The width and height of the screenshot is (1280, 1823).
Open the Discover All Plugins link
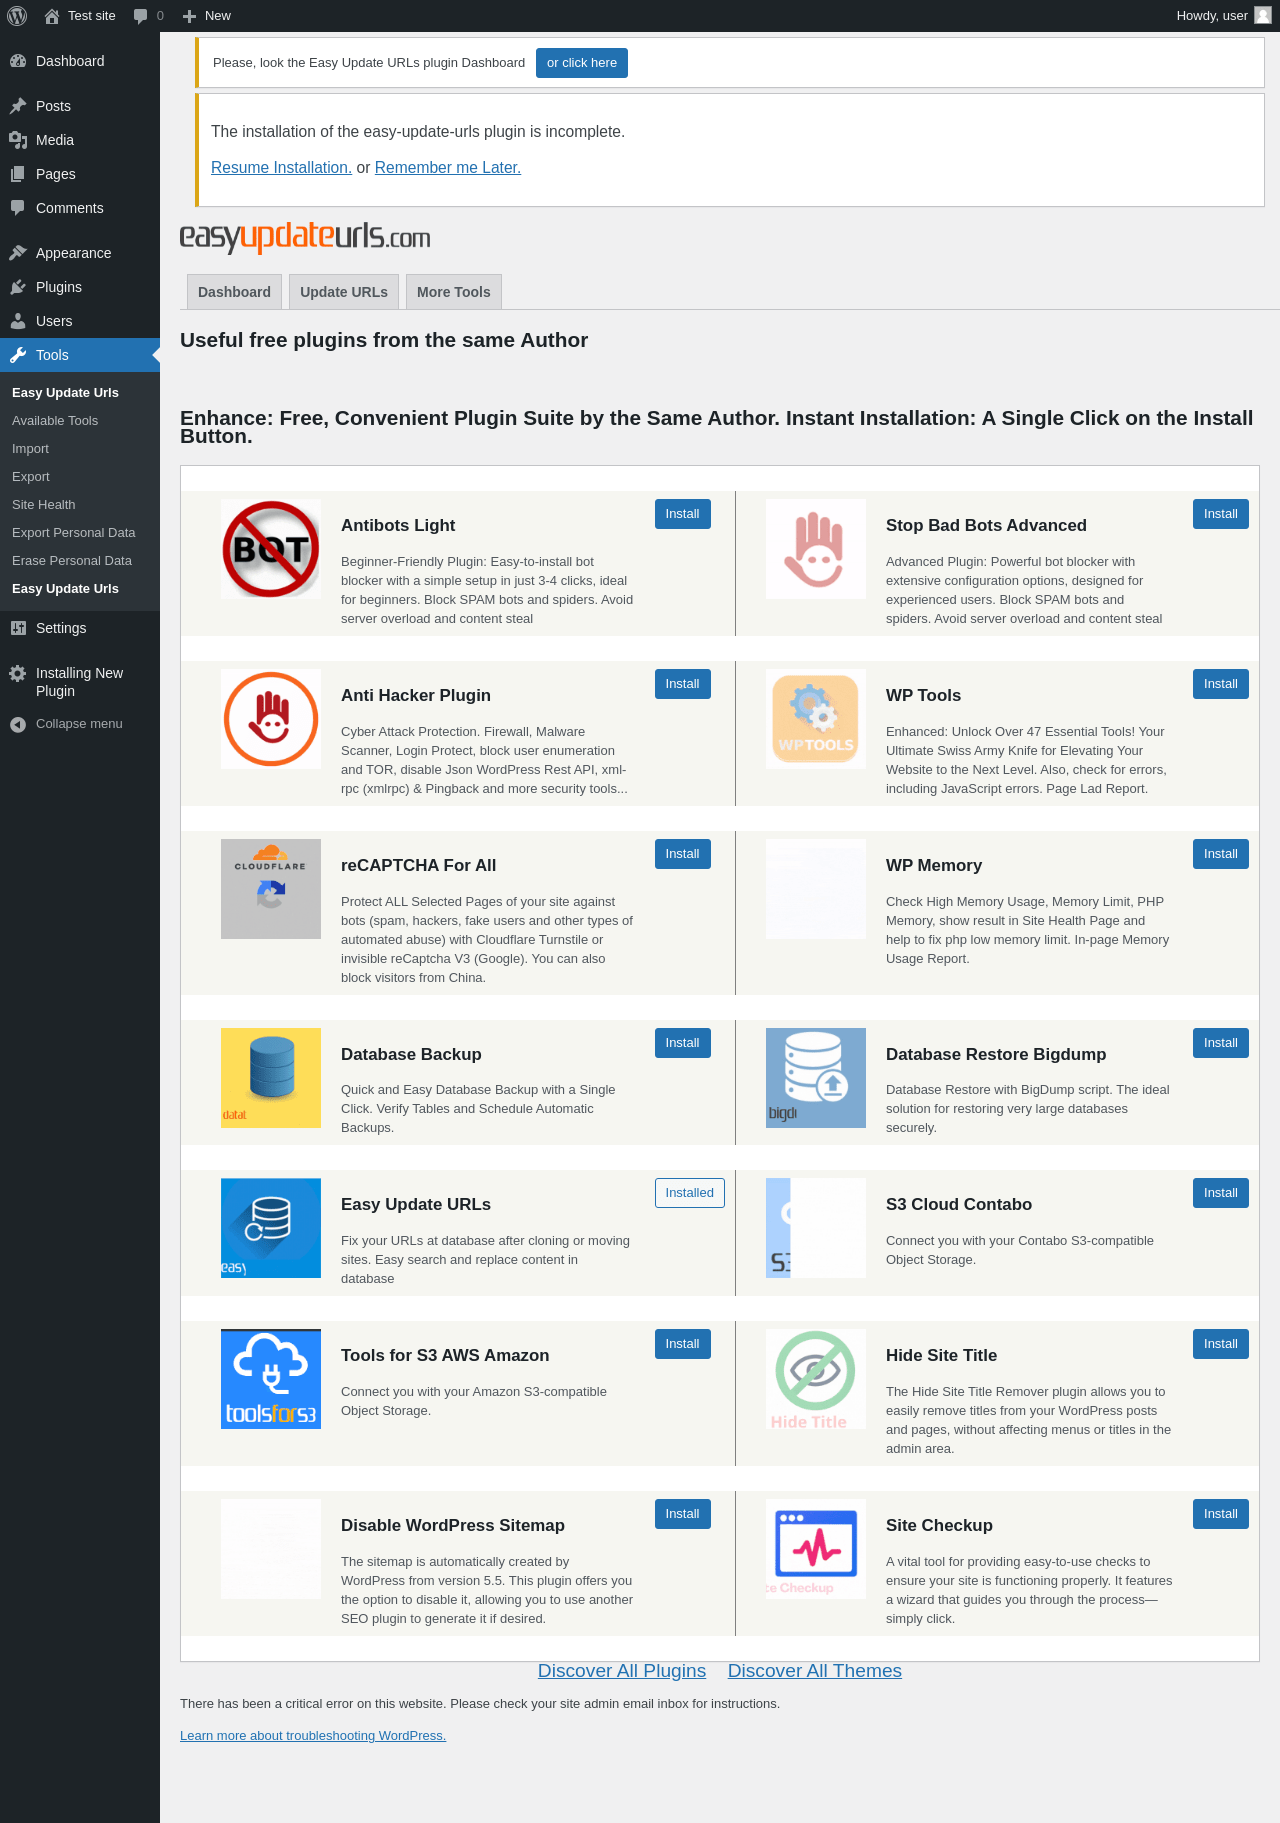tap(622, 1671)
